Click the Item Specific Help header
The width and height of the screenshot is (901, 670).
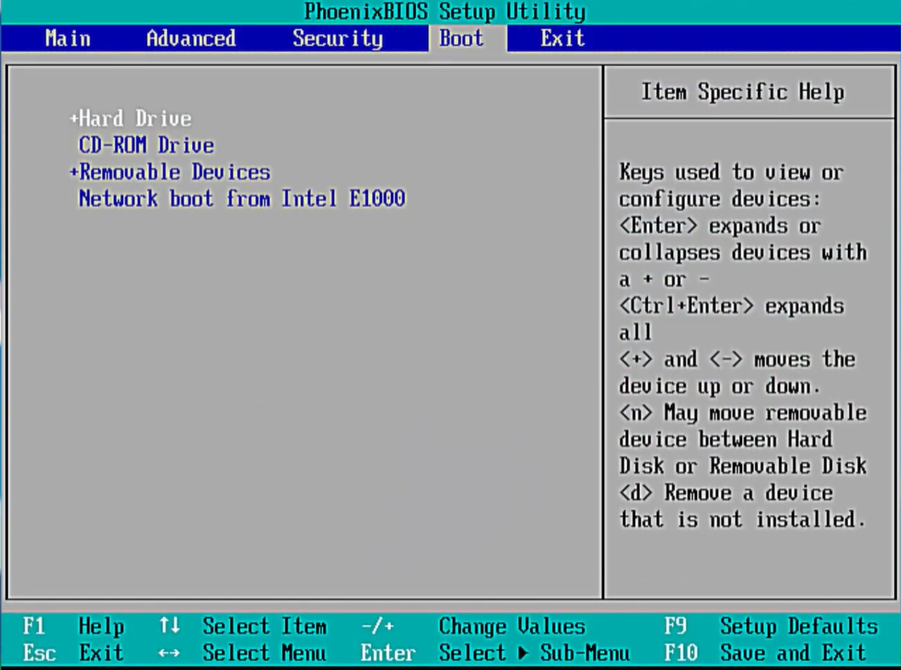(742, 93)
